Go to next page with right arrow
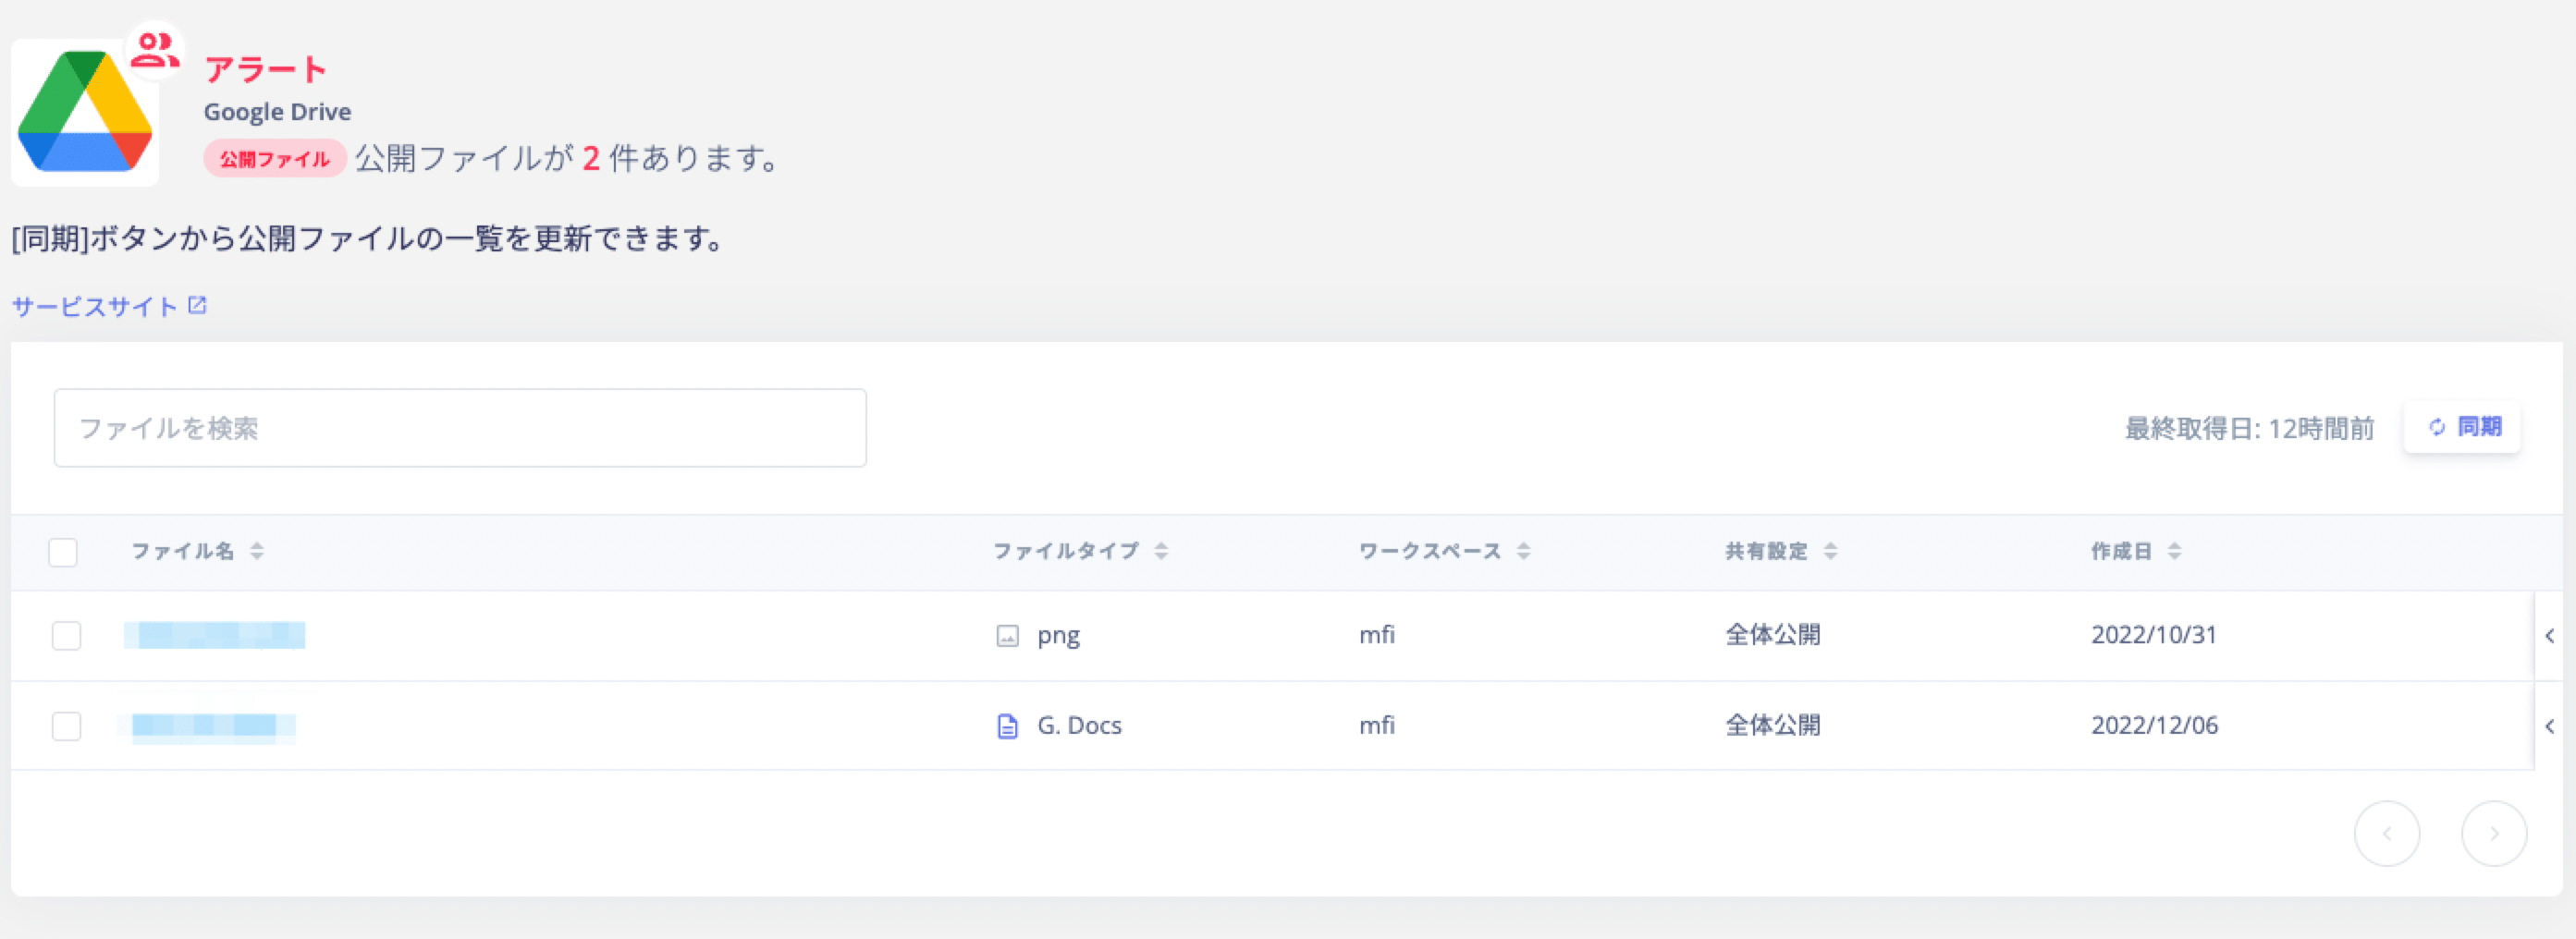This screenshot has width=2576, height=939. 2493,833
